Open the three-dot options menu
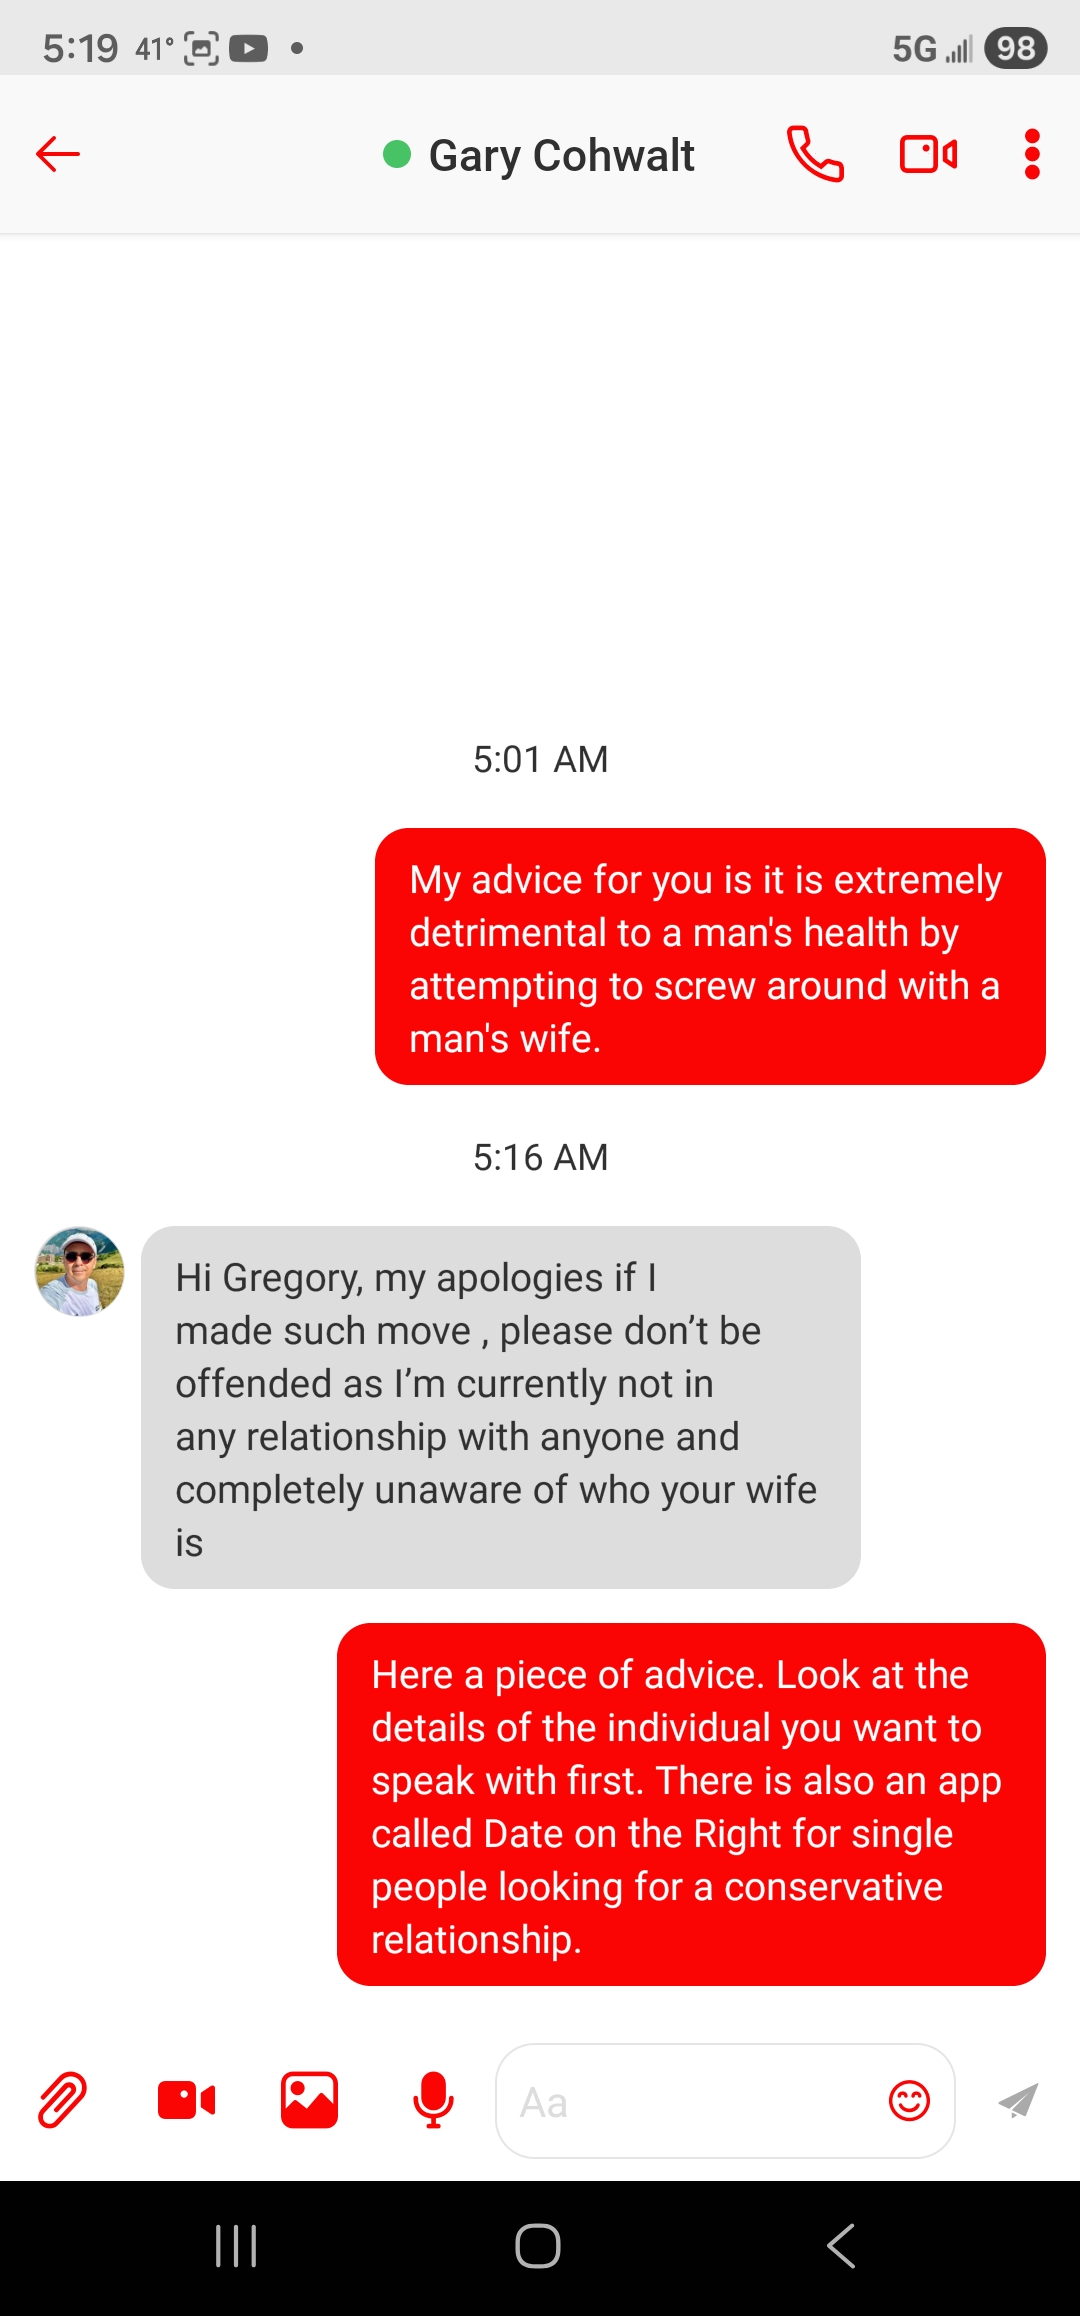The image size is (1080, 2316). coord(1032,154)
